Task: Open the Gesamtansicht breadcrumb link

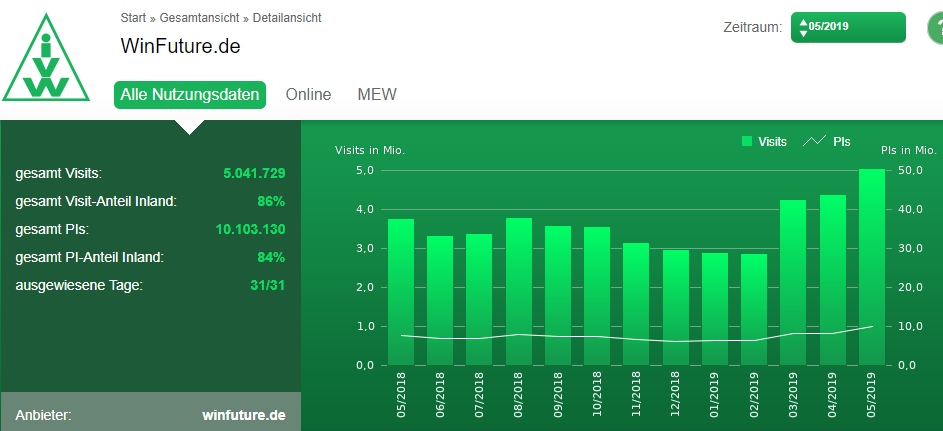Action: pos(200,17)
